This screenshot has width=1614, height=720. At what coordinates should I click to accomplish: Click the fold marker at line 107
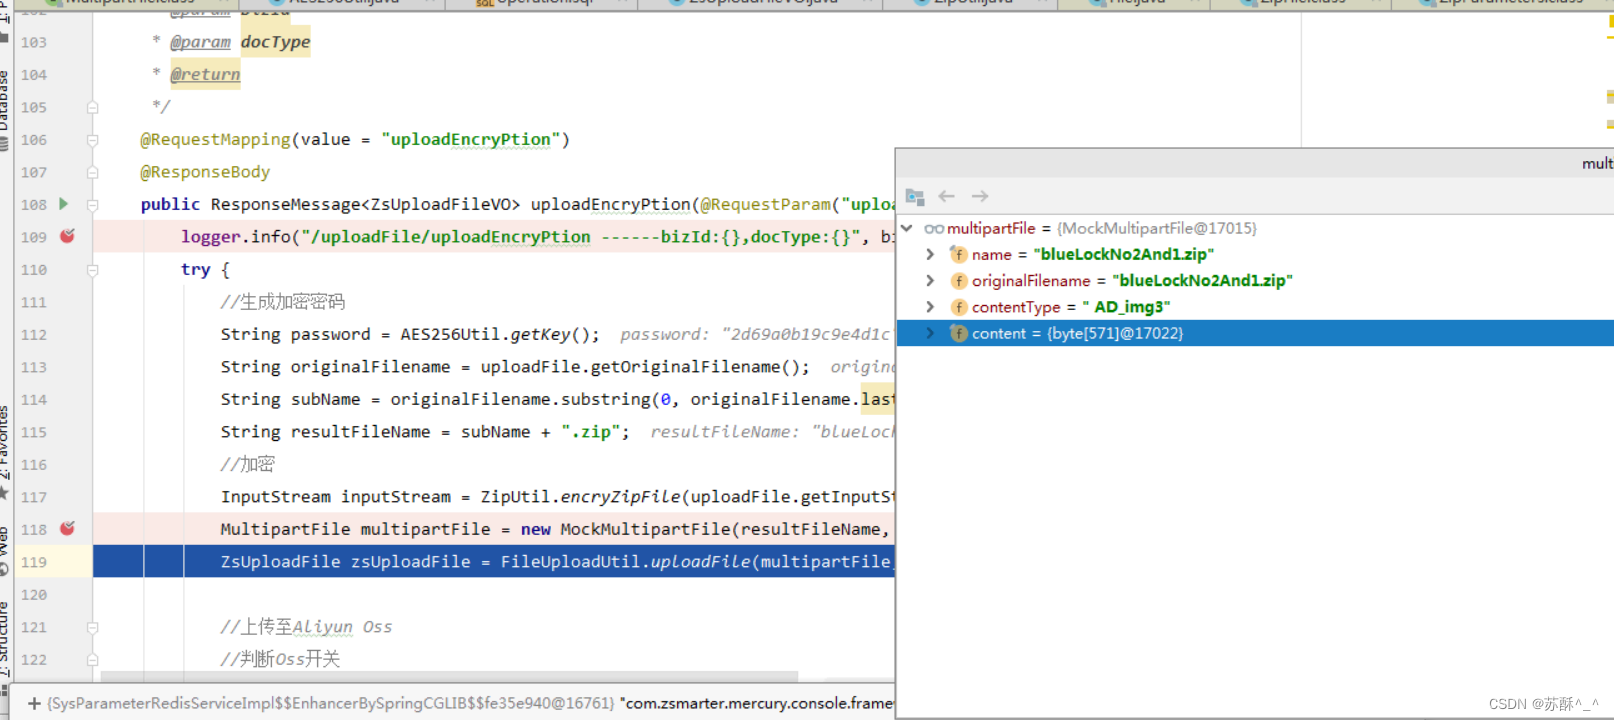(92, 172)
